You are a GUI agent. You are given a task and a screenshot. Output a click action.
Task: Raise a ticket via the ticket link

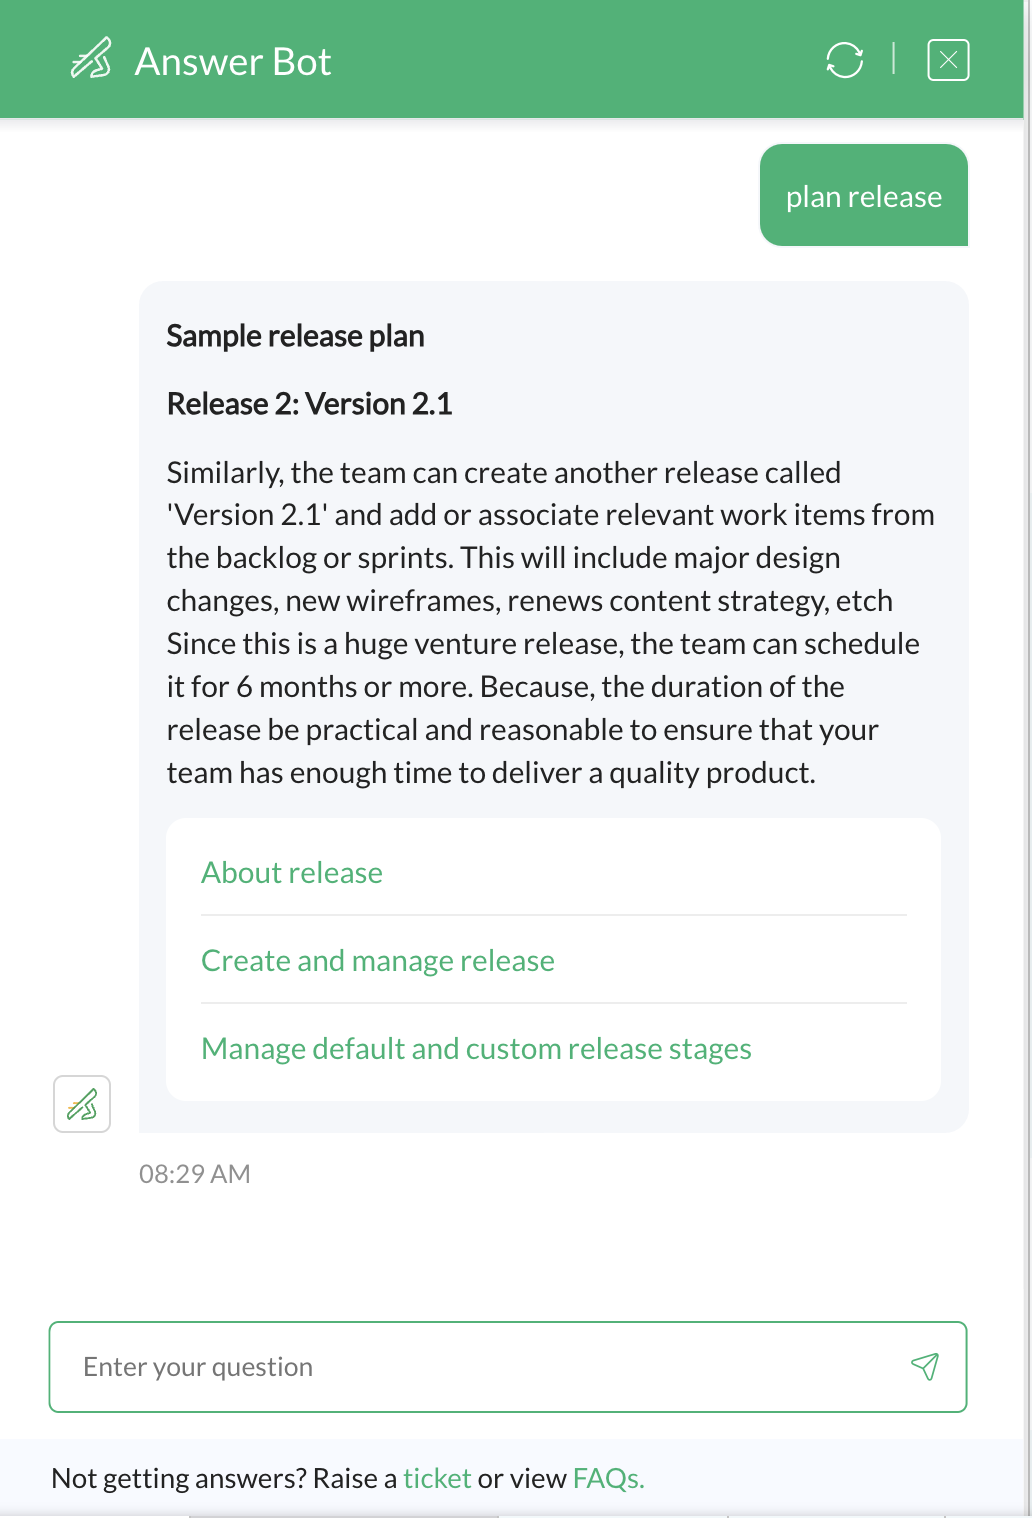[437, 1478]
